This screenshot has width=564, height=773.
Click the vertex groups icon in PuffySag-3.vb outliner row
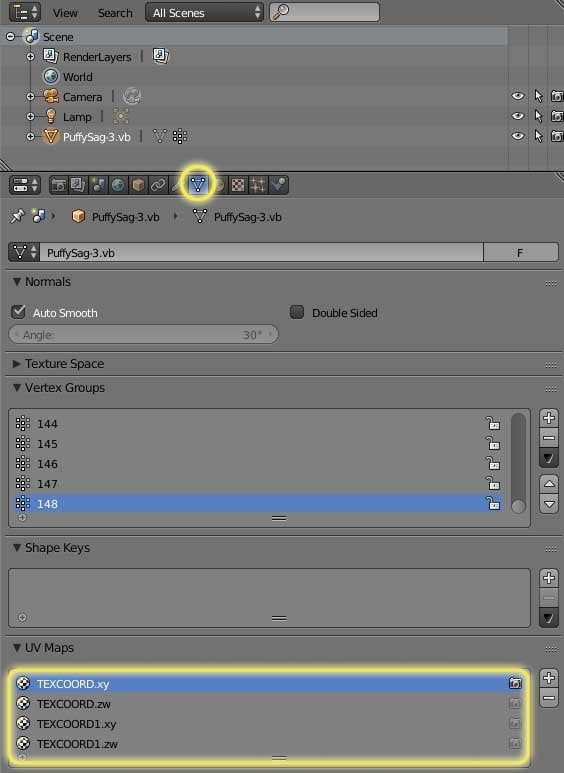179,136
